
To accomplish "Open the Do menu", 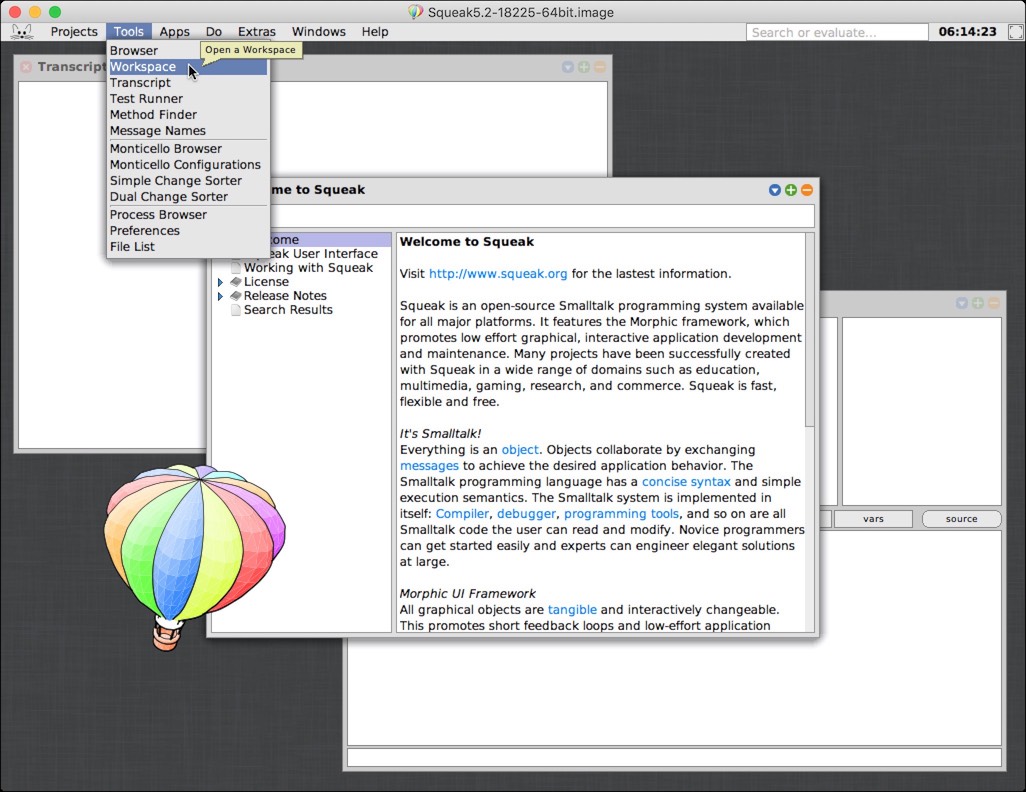I will pyautogui.click(x=214, y=31).
